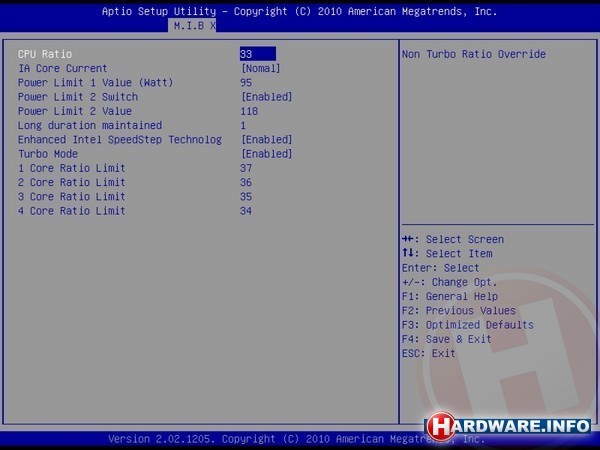Toggle Power Limit 2 Switch [Enabled] setting

click(266, 97)
